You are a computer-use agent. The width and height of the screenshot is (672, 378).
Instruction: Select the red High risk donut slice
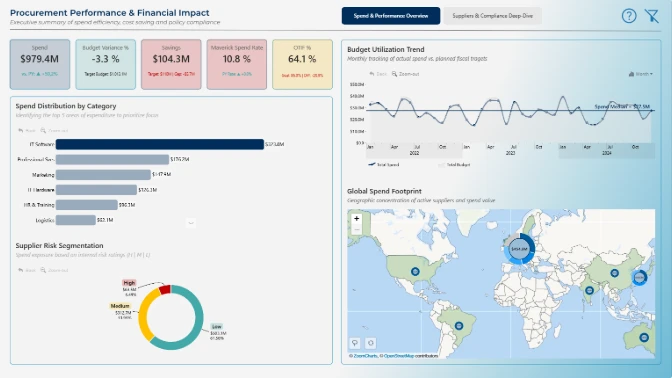(165, 290)
